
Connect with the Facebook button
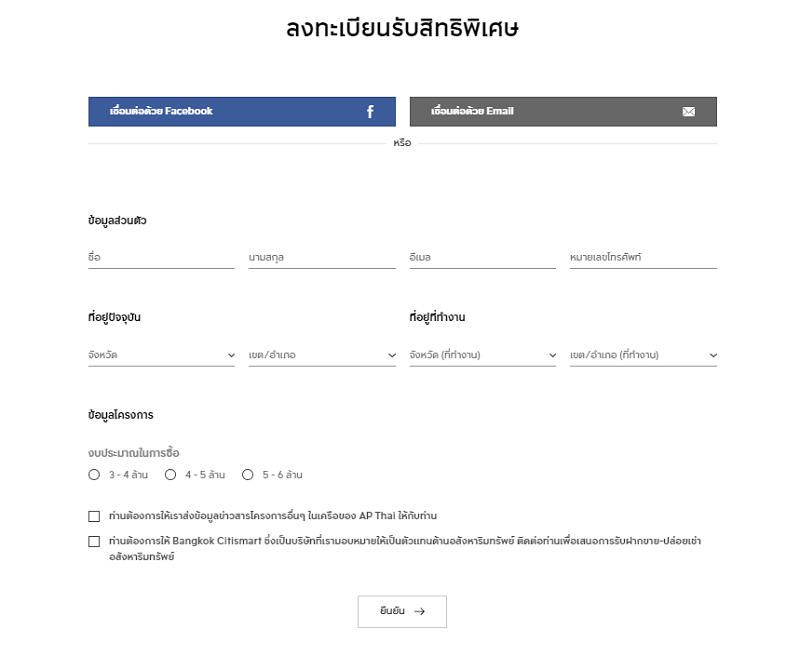(x=242, y=112)
